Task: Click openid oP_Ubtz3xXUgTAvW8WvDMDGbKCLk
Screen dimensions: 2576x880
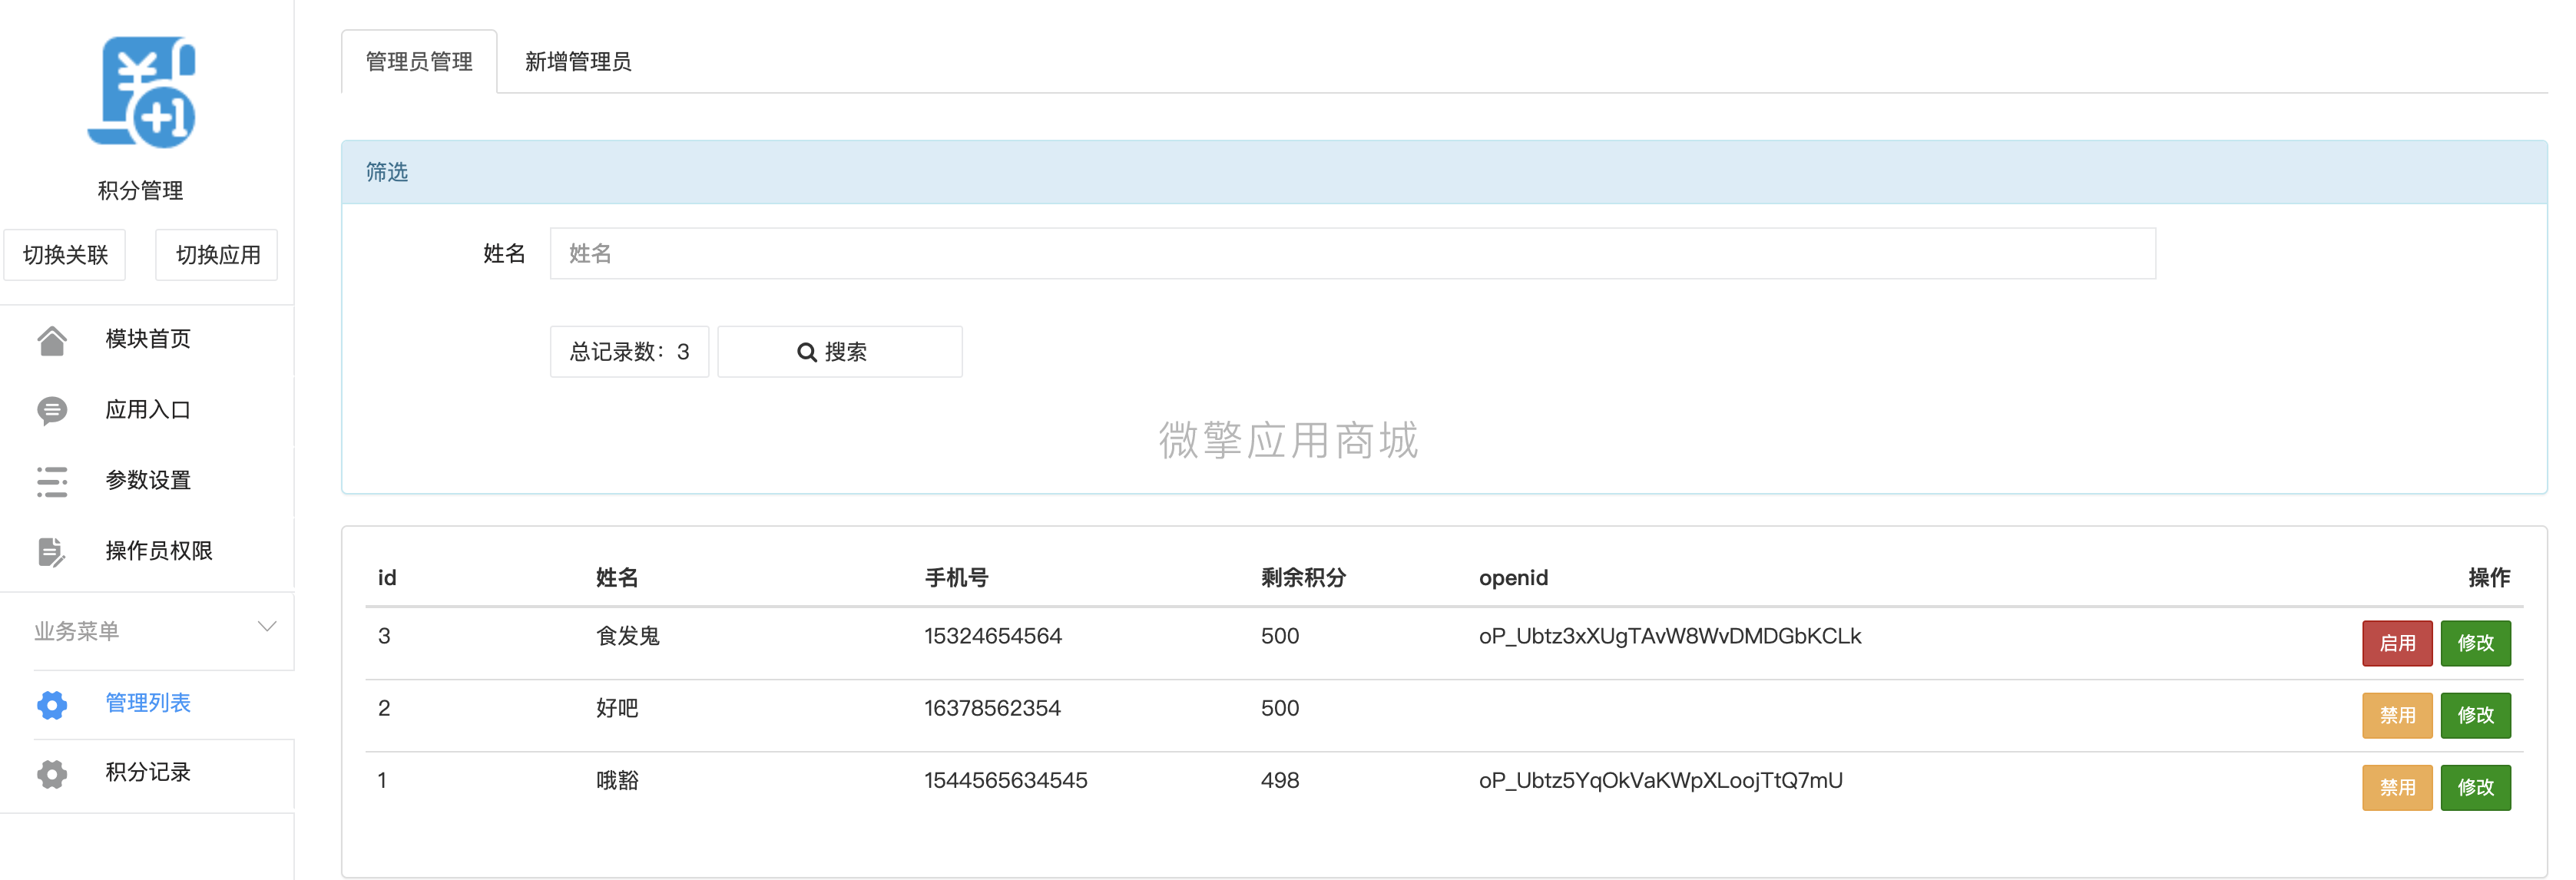Action: (x=1669, y=636)
